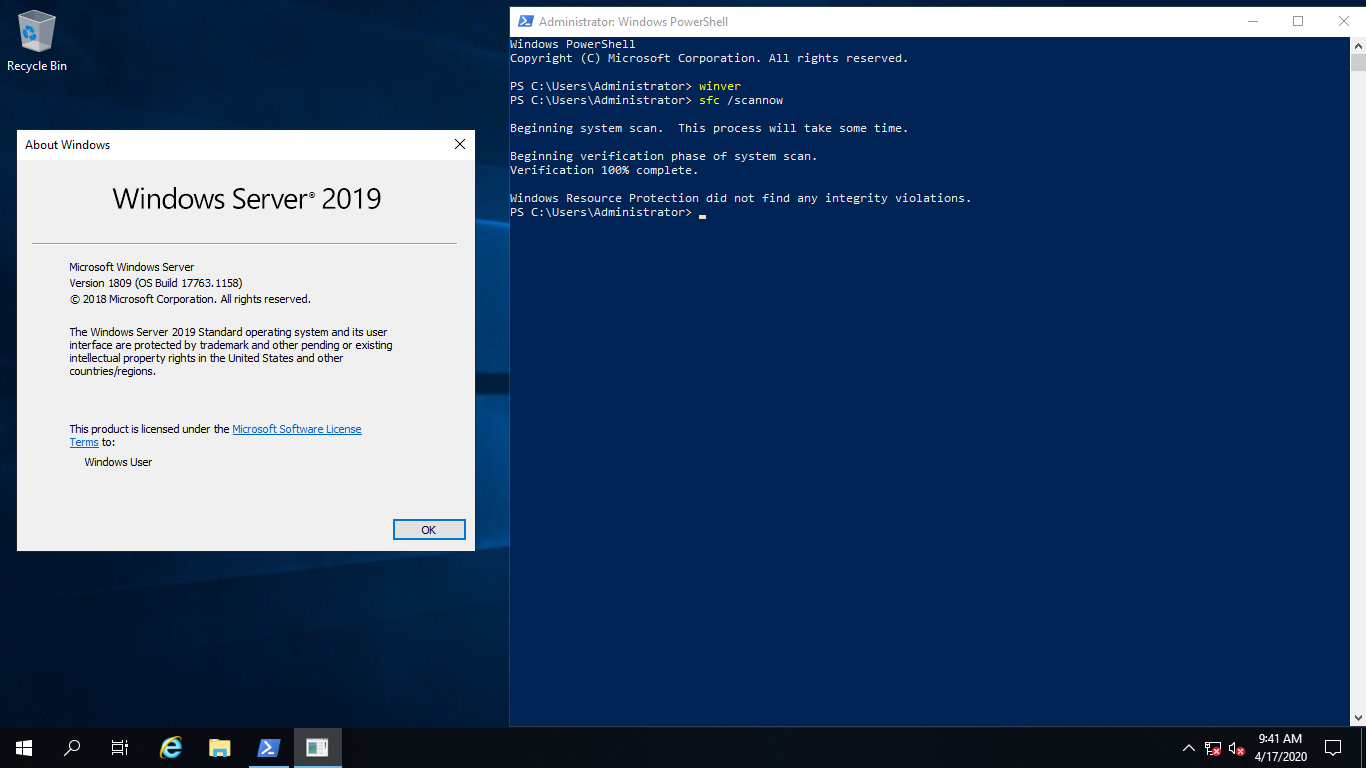Click 'Windows User' licensee text
This screenshot has height=768, width=1366.
118,462
